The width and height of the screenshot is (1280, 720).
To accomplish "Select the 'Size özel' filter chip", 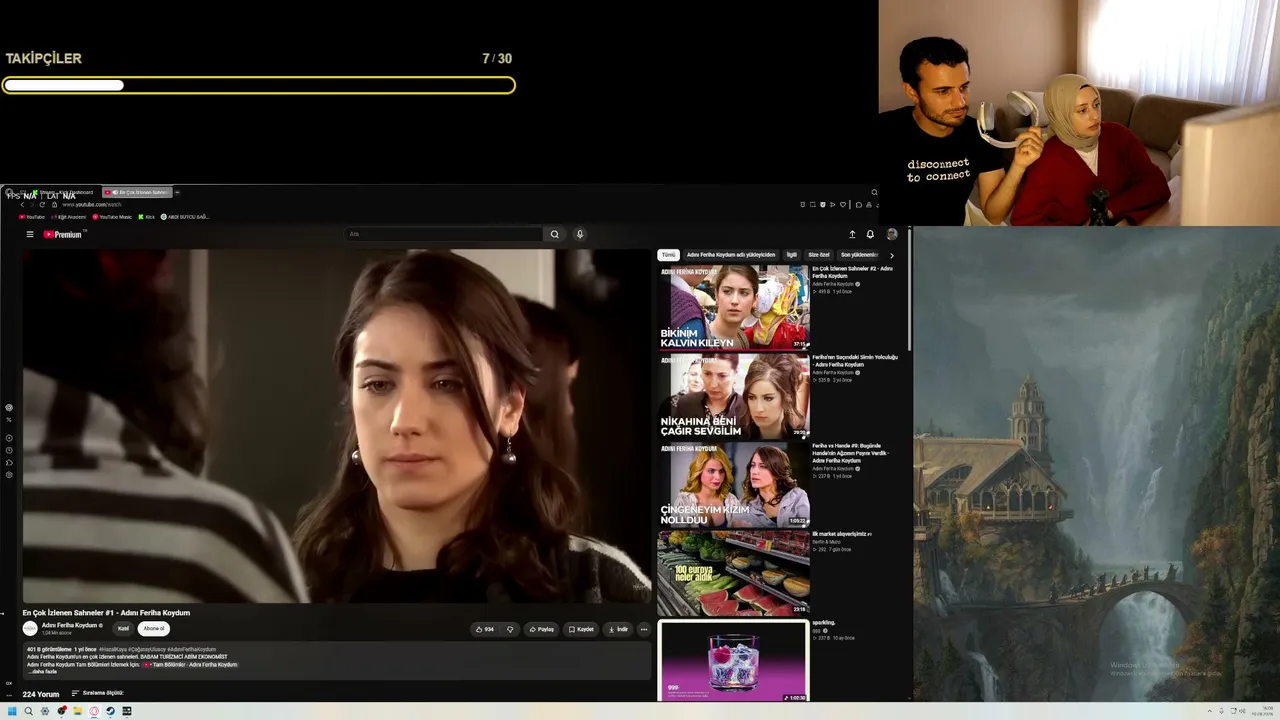I will pyautogui.click(x=819, y=255).
